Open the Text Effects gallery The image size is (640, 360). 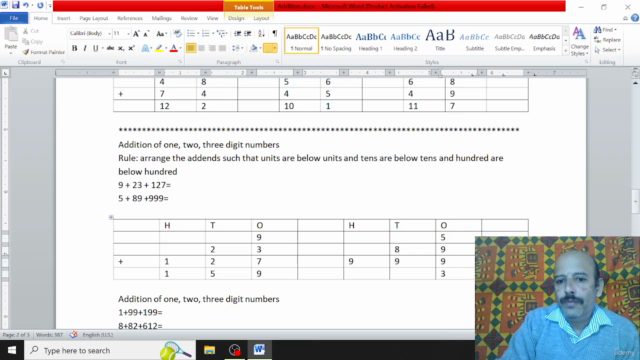pos(146,48)
